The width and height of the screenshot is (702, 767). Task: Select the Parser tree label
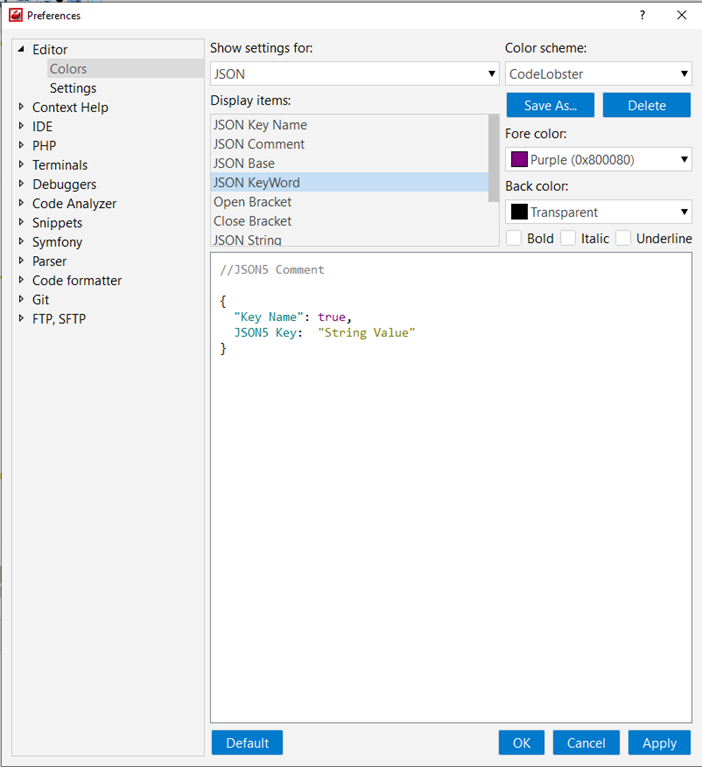(x=49, y=261)
